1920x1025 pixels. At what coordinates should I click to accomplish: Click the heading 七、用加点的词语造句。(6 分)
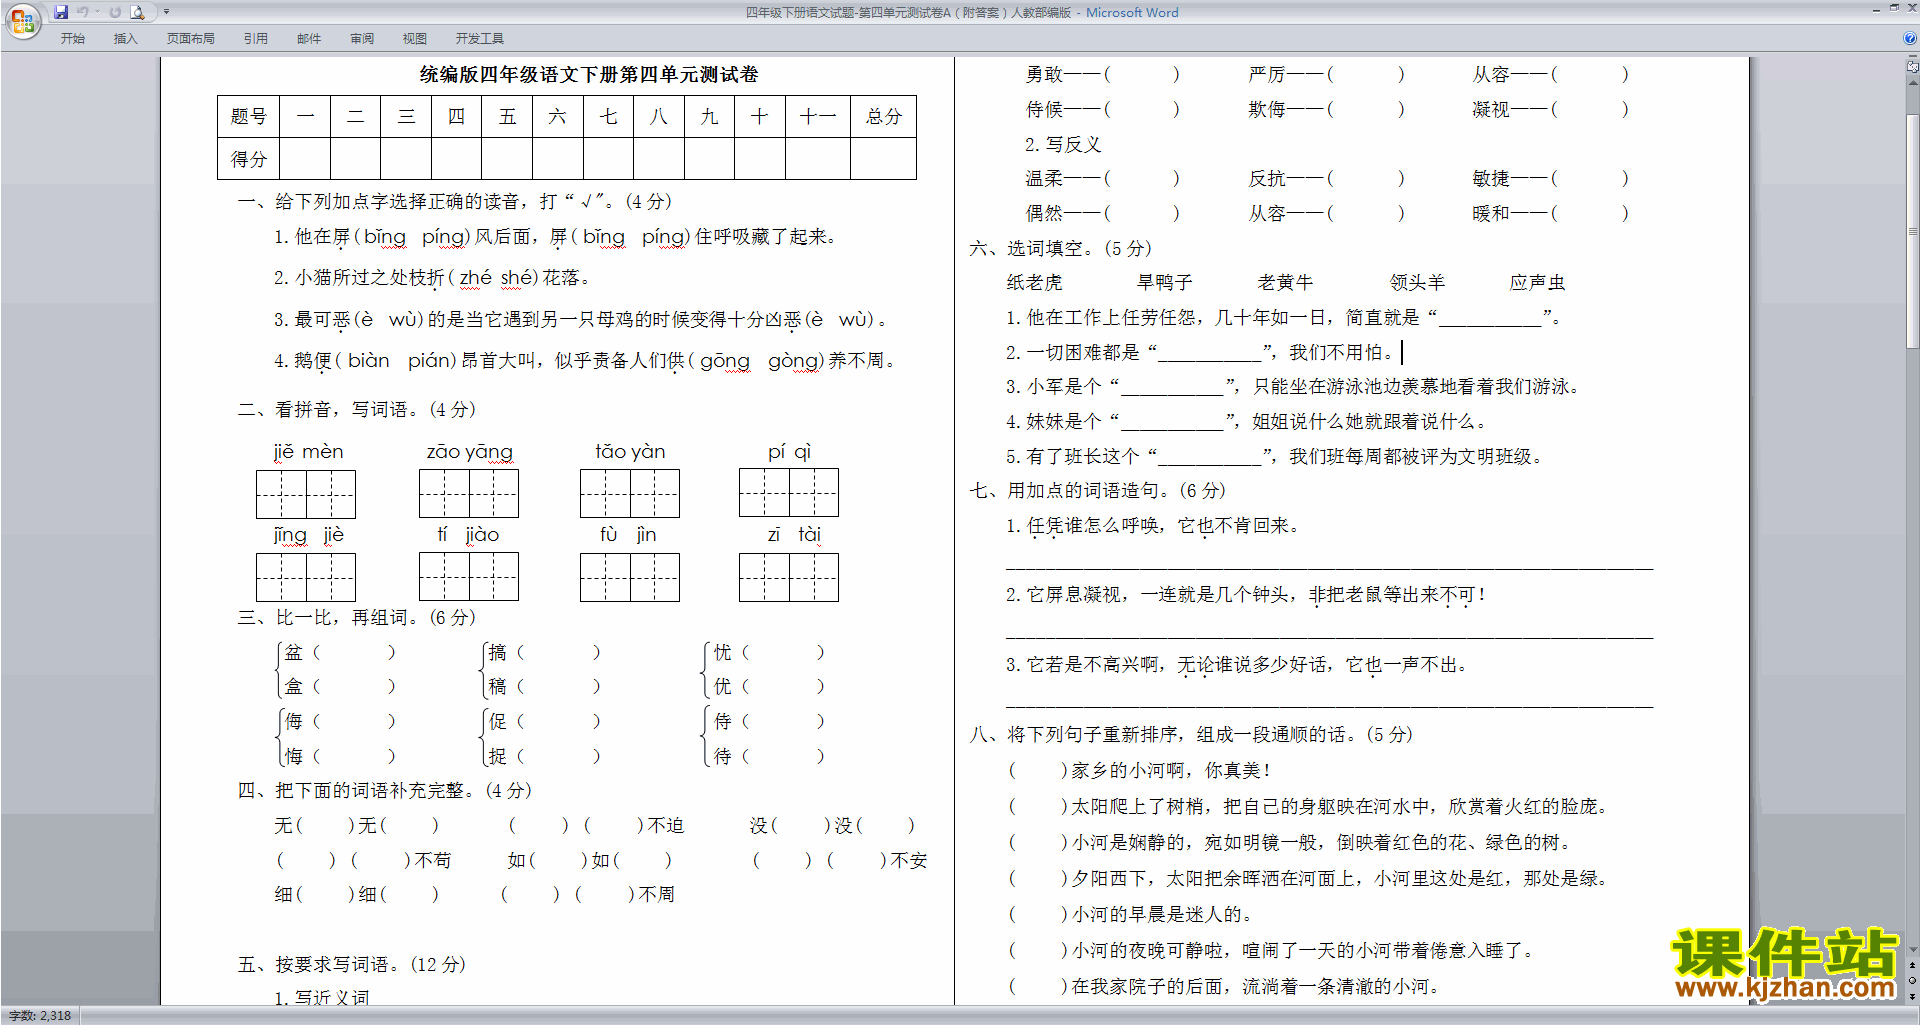[1098, 491]
